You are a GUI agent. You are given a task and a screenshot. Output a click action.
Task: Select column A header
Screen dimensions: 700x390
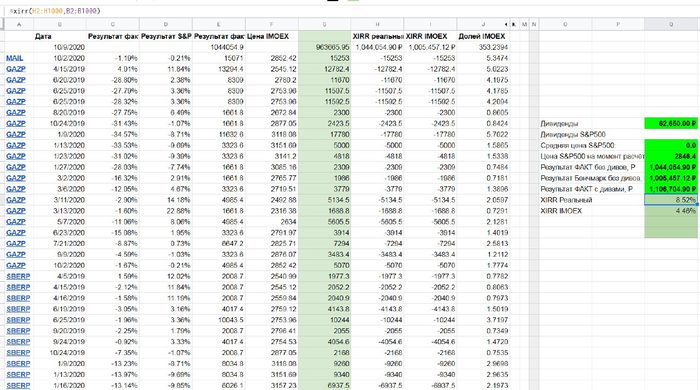pos(19,25)
